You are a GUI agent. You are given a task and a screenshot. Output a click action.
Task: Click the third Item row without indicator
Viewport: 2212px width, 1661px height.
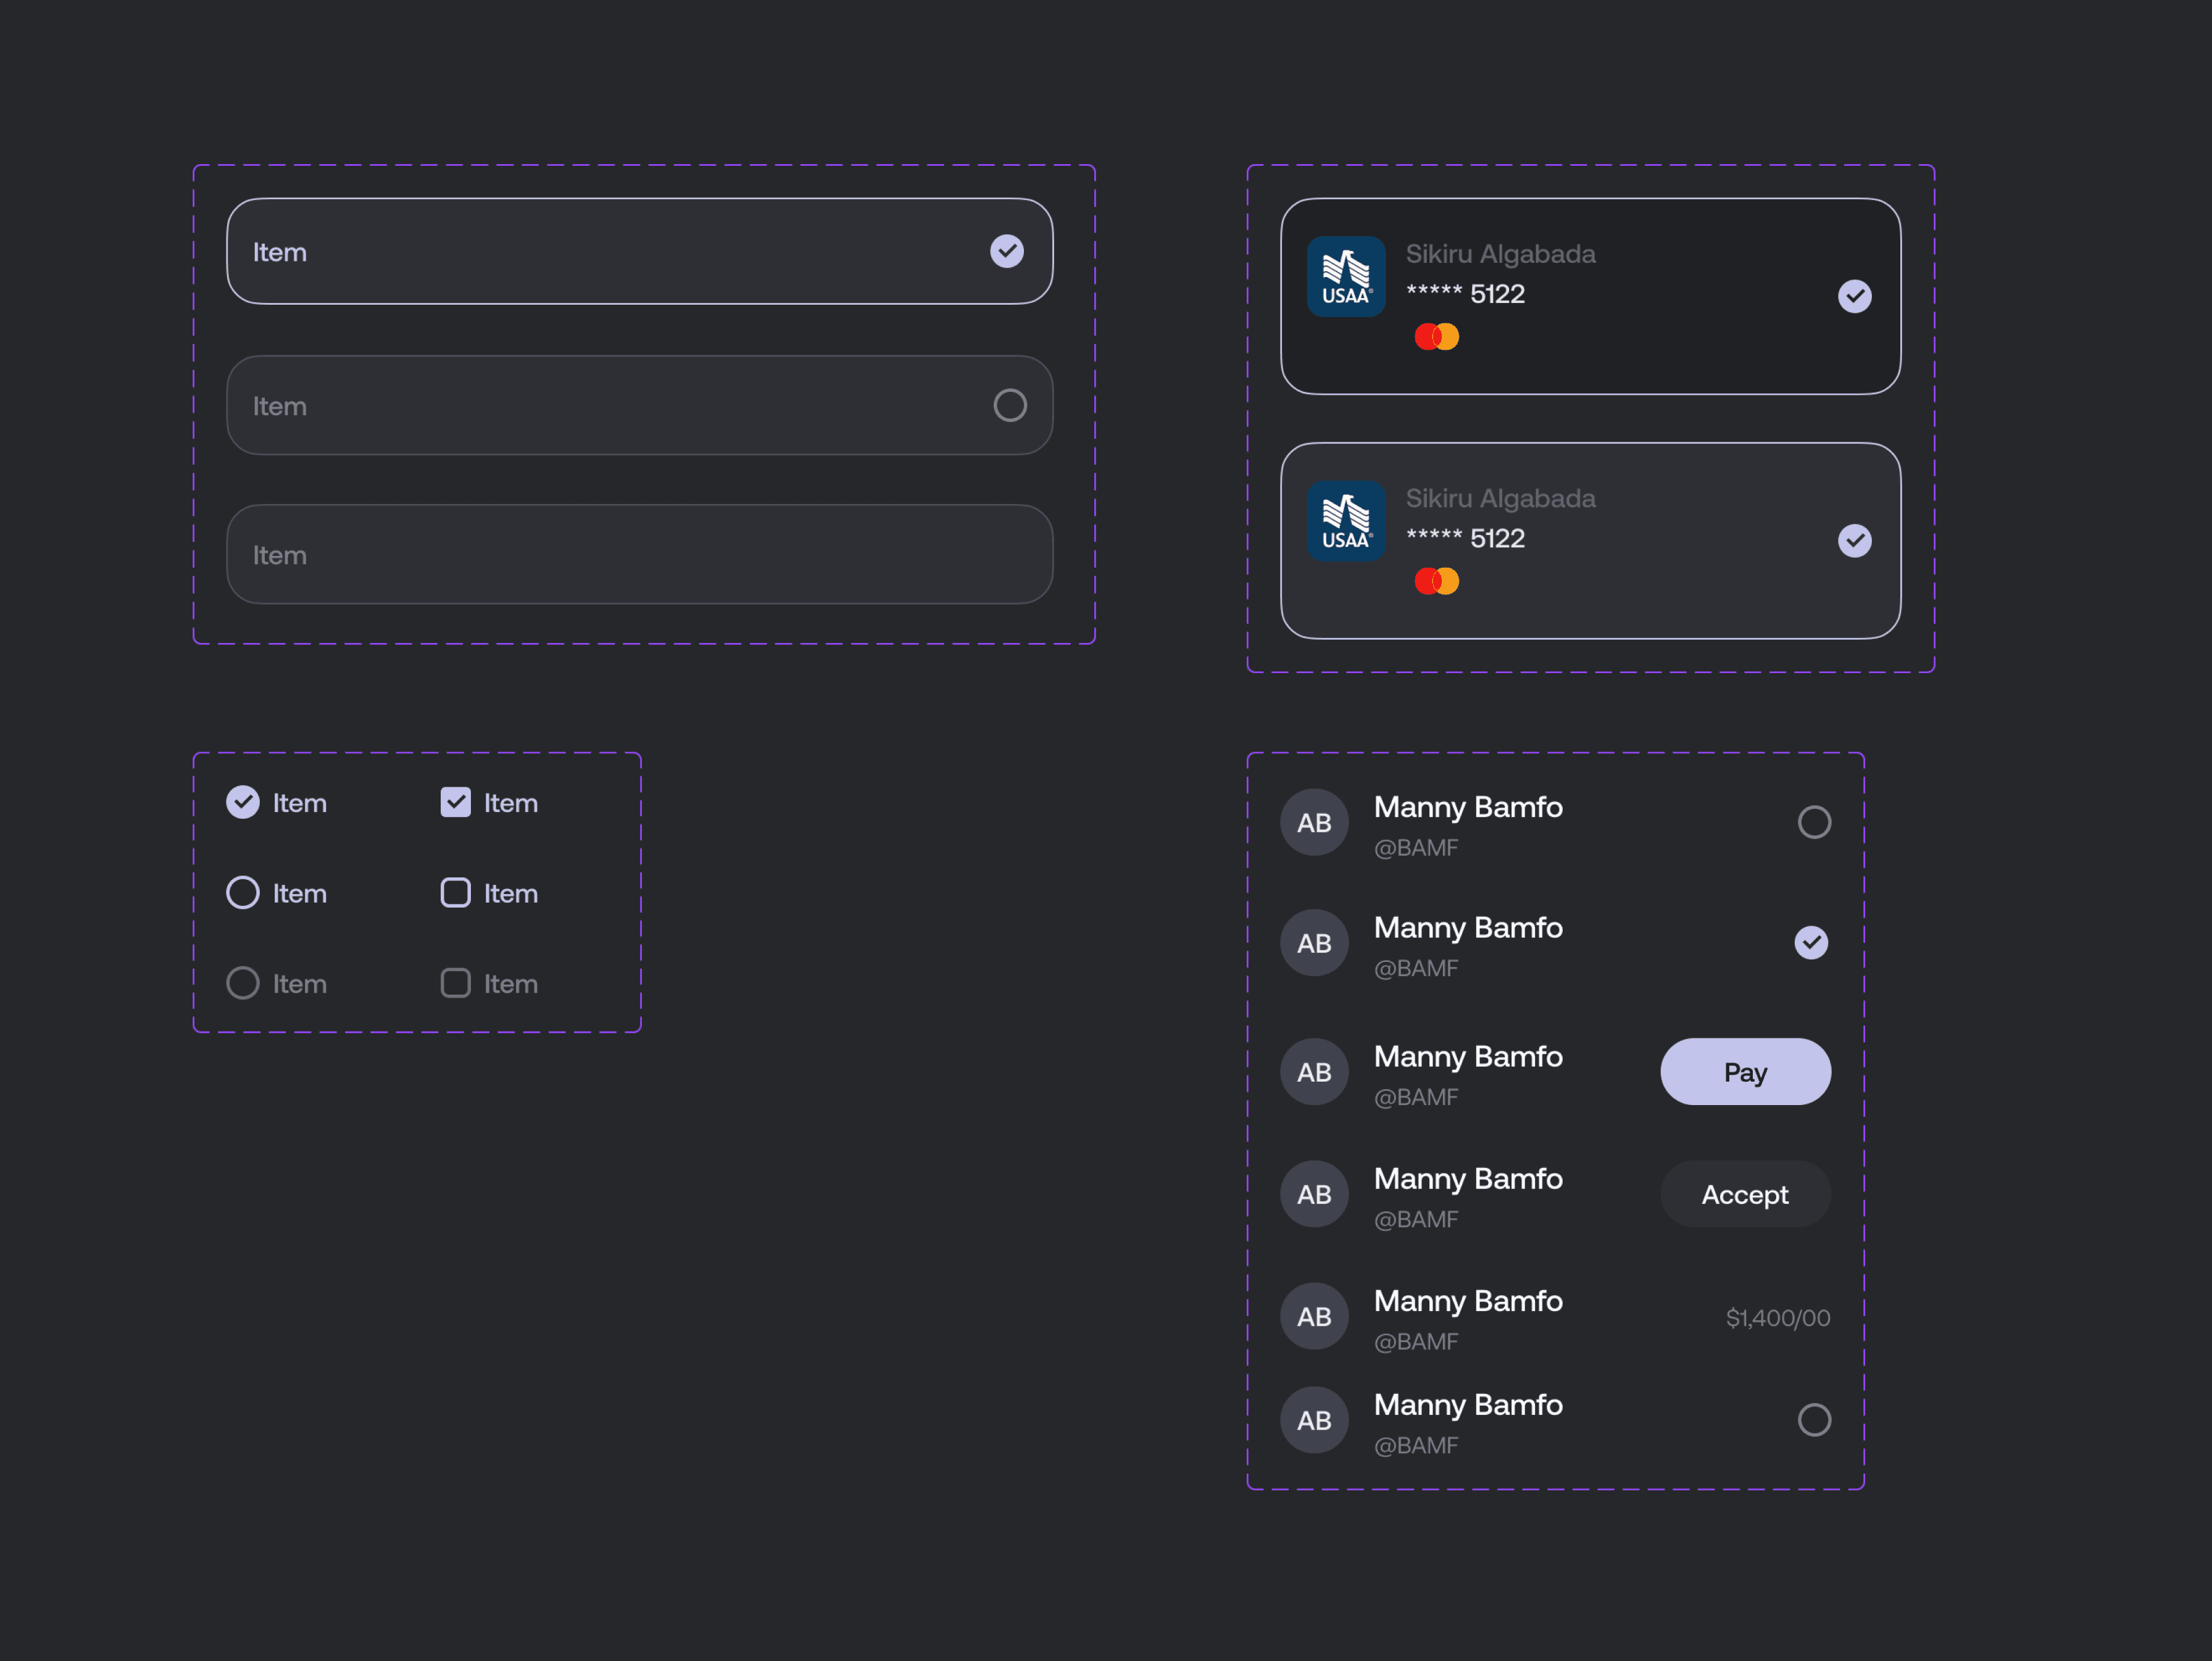(x=640, y=554)
